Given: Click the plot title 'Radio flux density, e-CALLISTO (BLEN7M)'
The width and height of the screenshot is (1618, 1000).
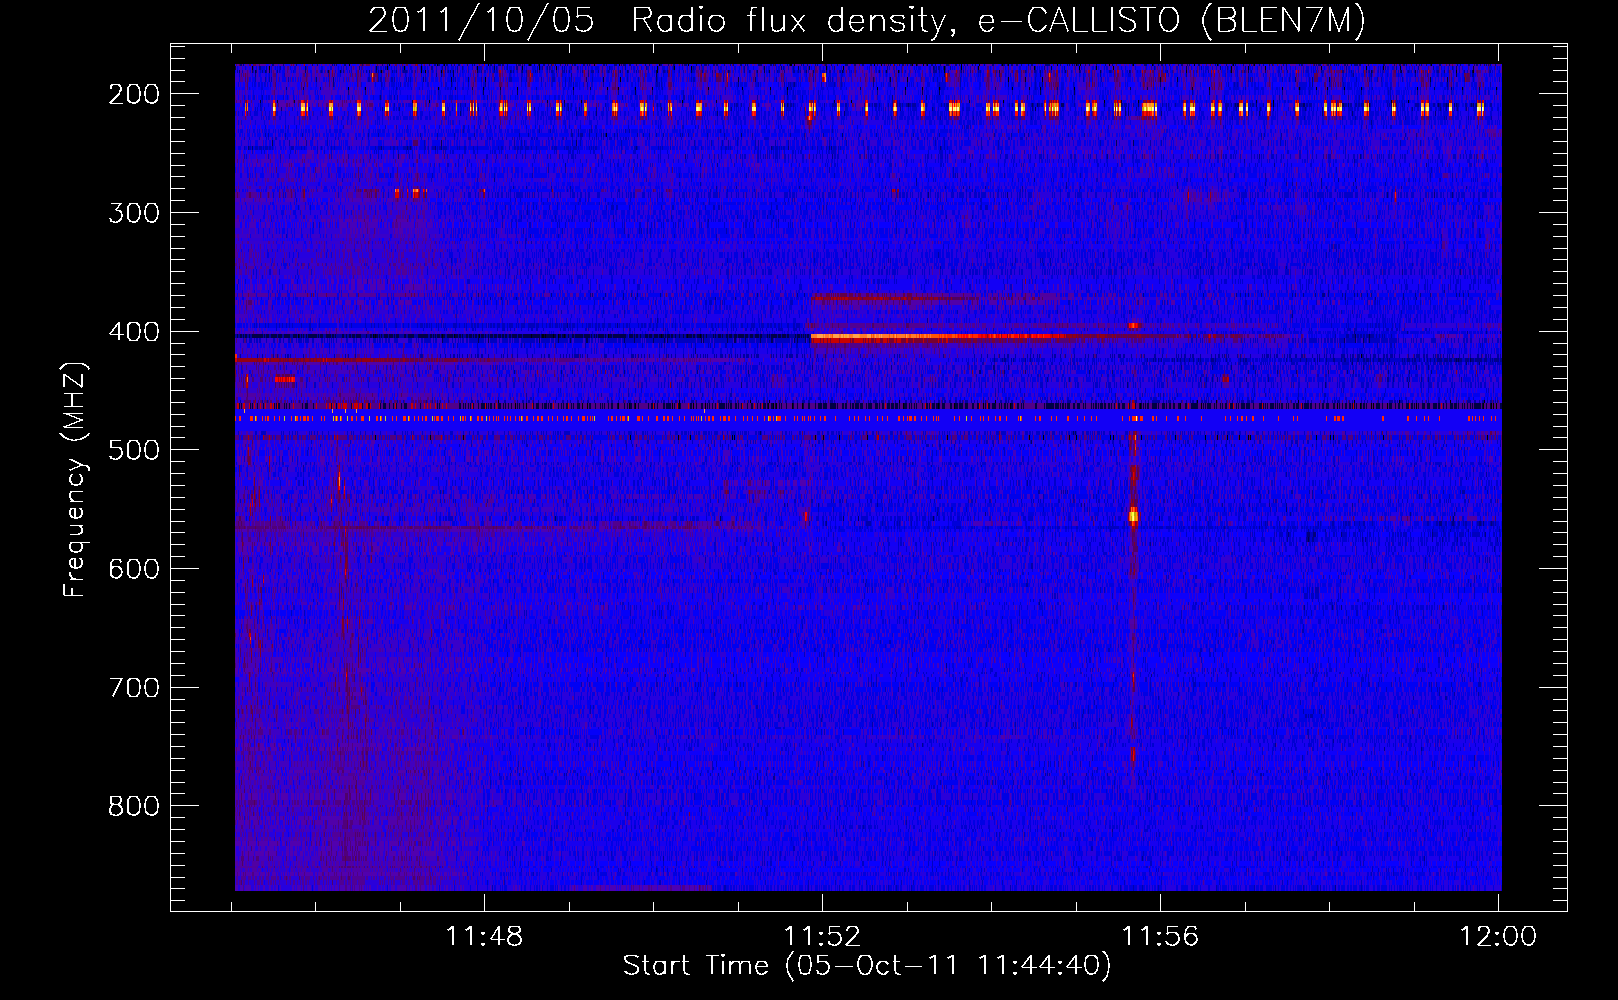Looking at the screenshot, I should pyautogui.click(x=997, y=21).
